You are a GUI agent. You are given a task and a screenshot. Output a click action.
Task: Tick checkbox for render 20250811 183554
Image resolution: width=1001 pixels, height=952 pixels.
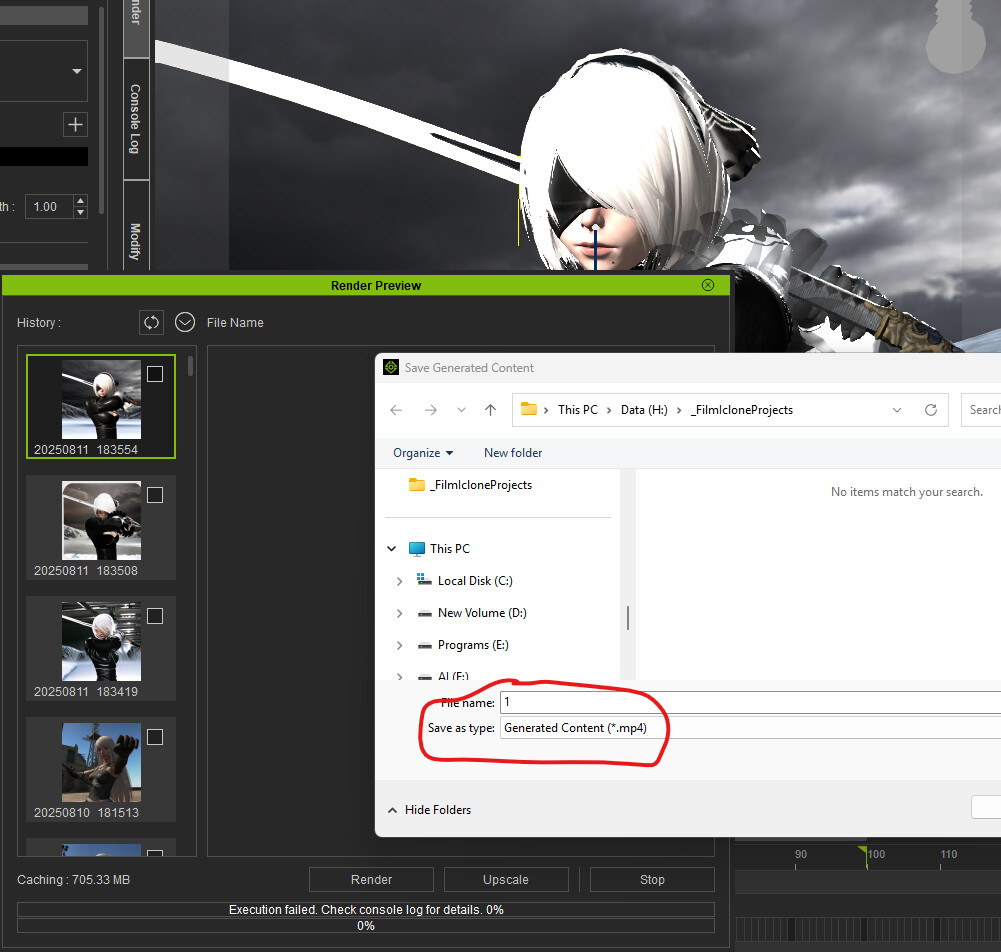tap(155, 374)
